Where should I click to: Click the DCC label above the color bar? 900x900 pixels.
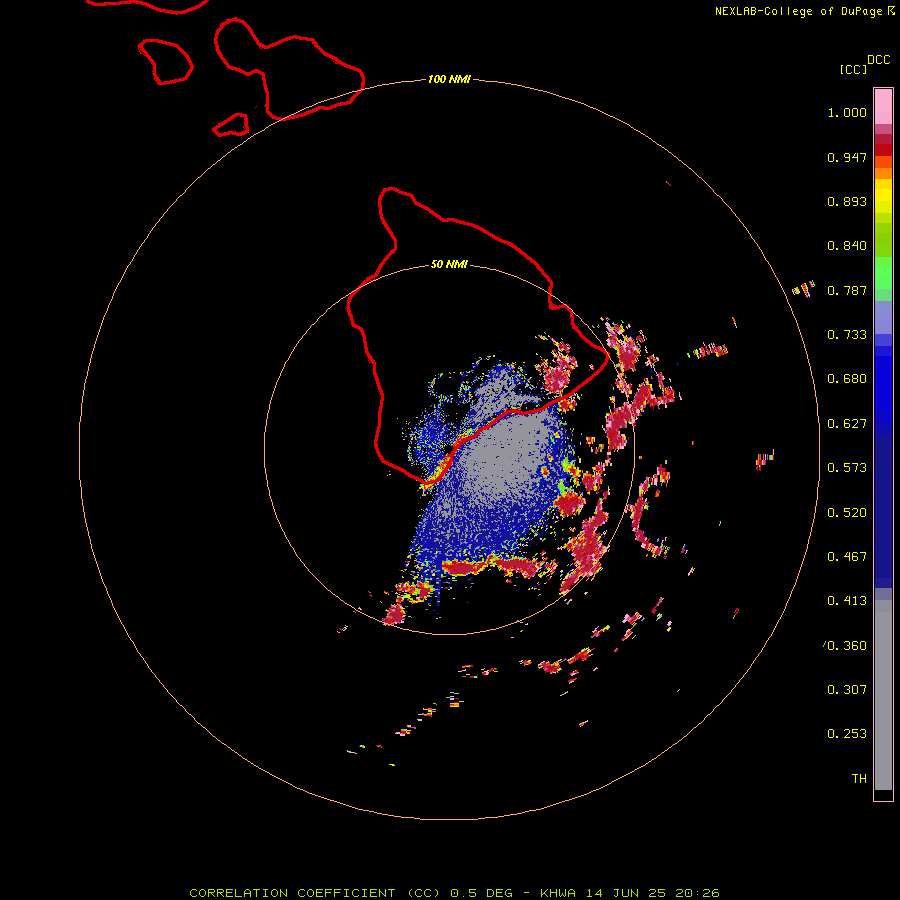878,60
